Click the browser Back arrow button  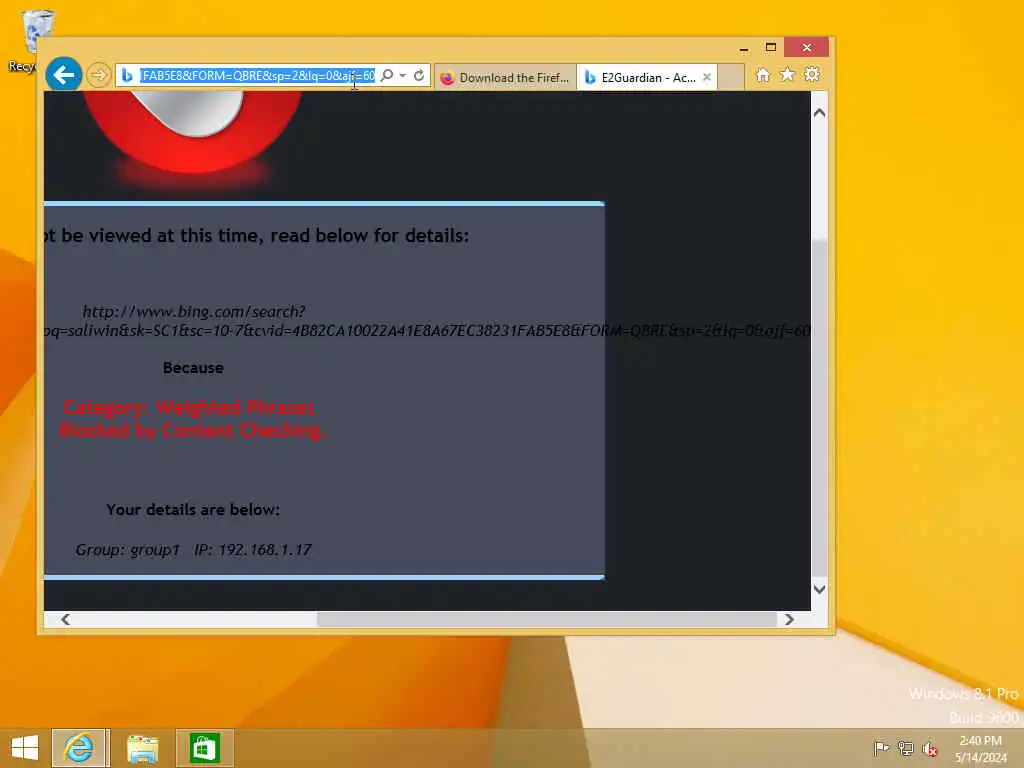63,74
